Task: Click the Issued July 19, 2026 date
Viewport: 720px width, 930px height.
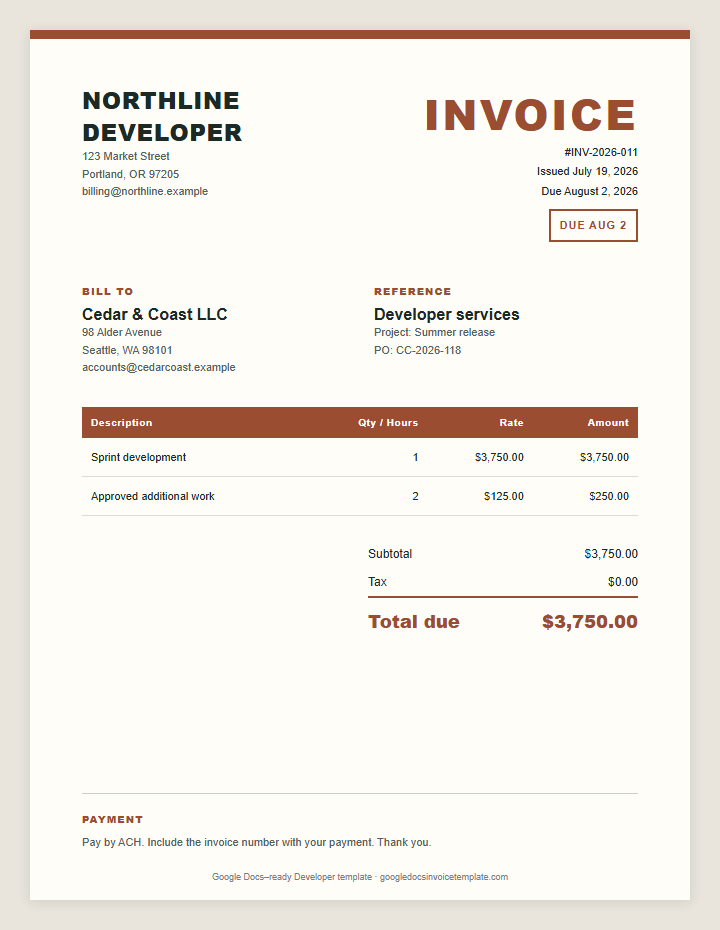Action: tap(587, 171)
